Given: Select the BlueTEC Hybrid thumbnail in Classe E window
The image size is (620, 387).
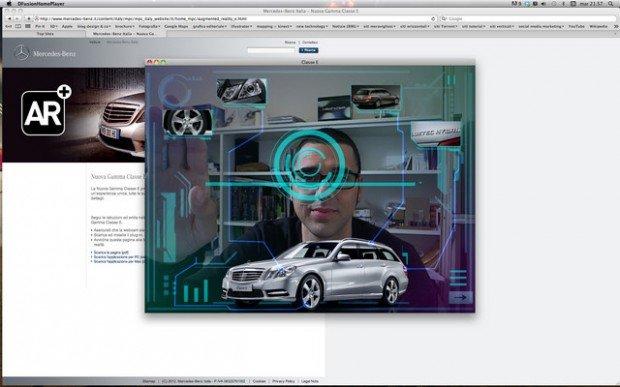Looking at the screenshot, I should click(436, 134).
